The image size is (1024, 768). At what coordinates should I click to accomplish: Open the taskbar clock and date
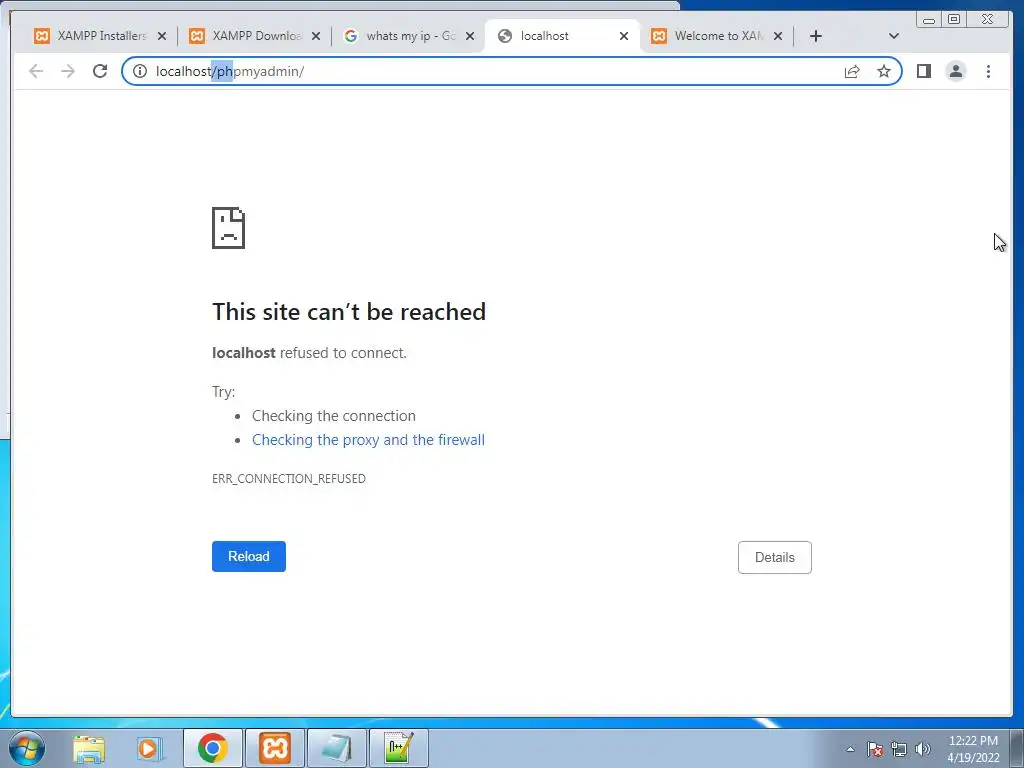coord(973,749)
